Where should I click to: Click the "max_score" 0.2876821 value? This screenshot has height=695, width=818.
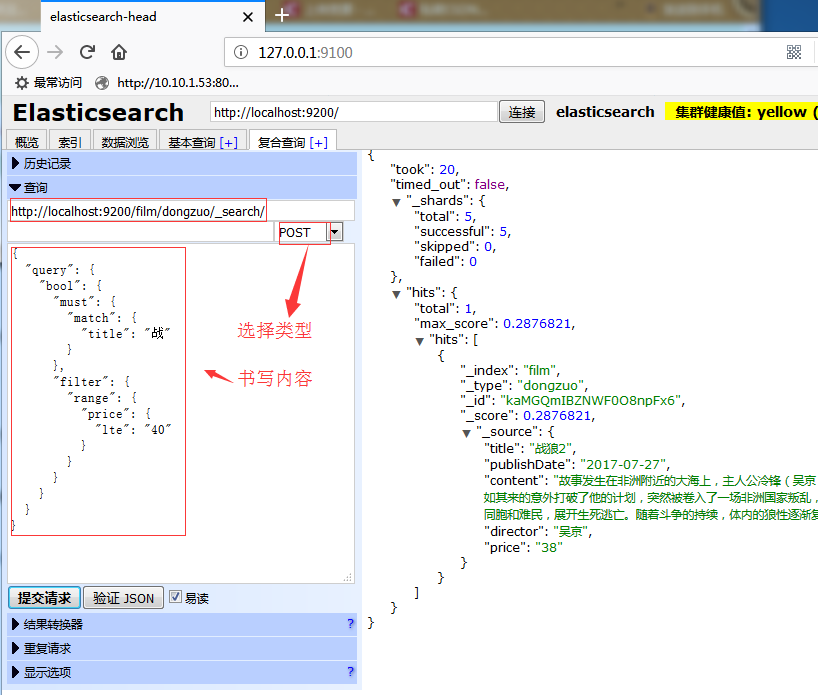(537, 323)
